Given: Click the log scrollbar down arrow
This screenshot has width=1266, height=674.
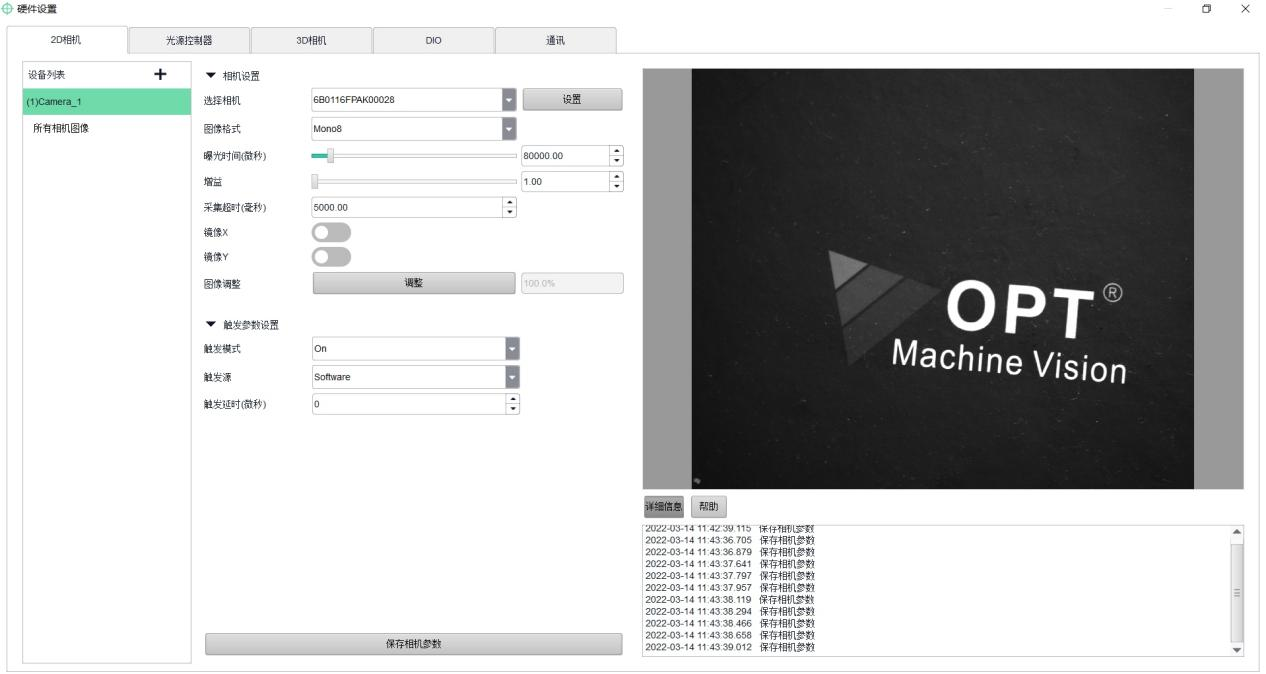Looking at the screenshot, I should click(x=1237, y=649).
